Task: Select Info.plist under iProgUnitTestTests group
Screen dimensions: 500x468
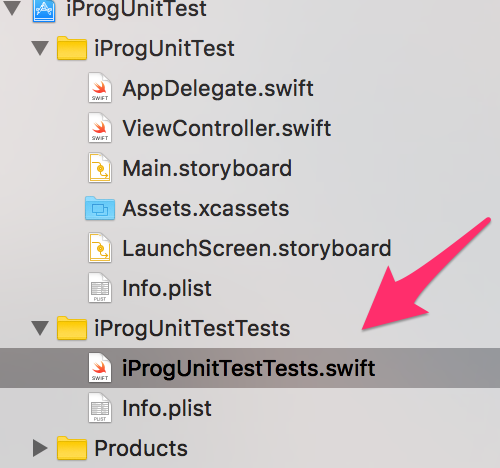Action: (167, 409)
